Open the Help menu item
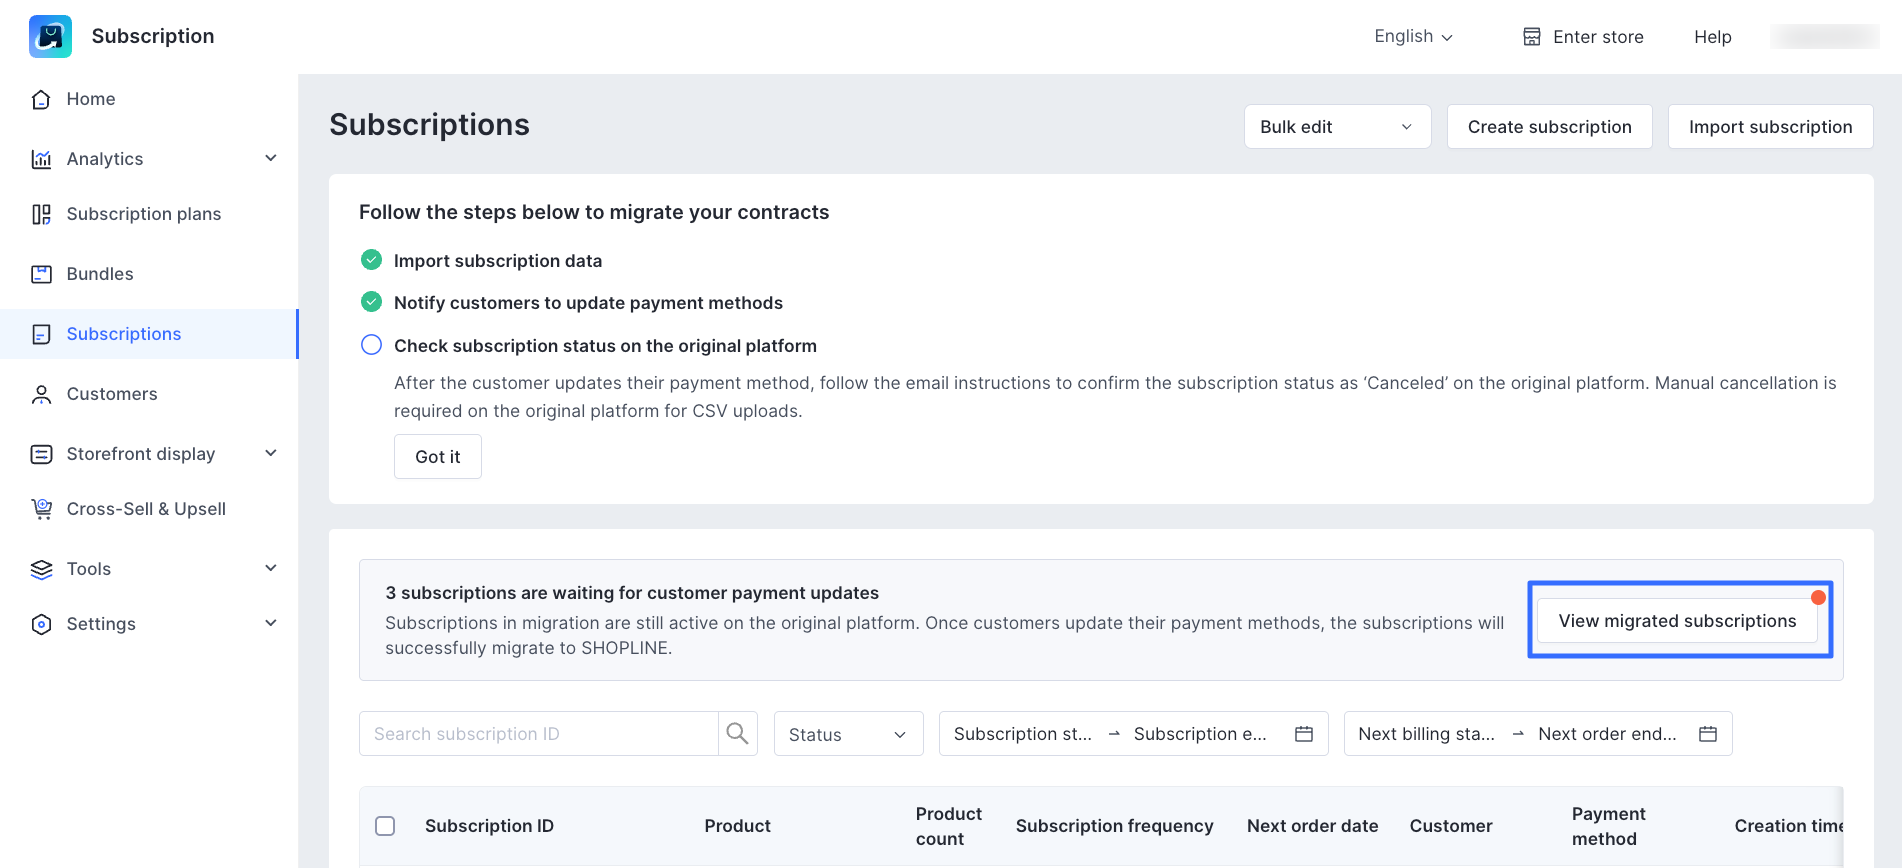Image resolution: width=1902 pixels, height=868 pixels. point(1712,37)
